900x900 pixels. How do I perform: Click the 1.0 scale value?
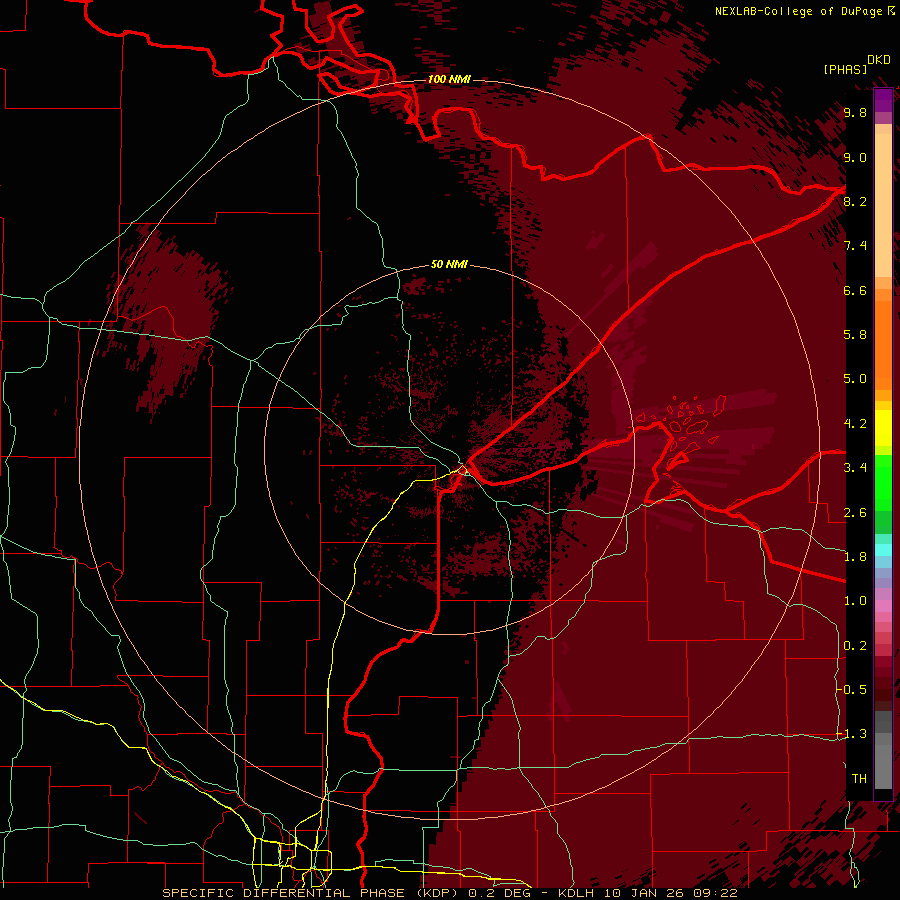point(855,601)
